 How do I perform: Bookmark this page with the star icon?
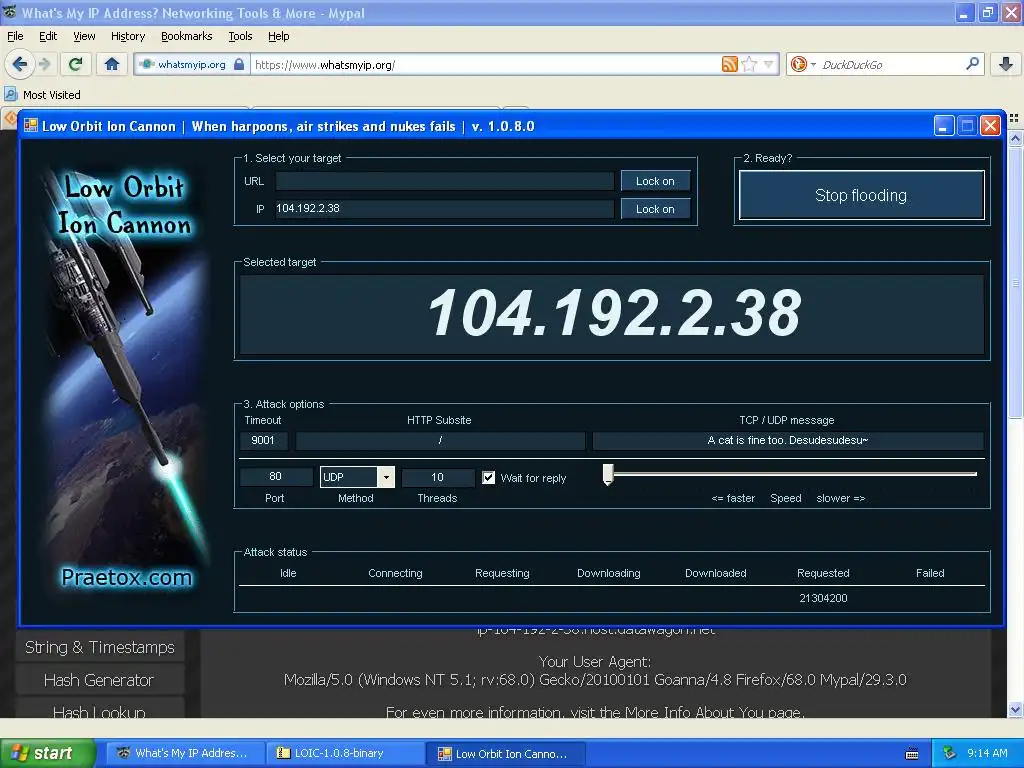pyautogui.click(x=749, y=64)
